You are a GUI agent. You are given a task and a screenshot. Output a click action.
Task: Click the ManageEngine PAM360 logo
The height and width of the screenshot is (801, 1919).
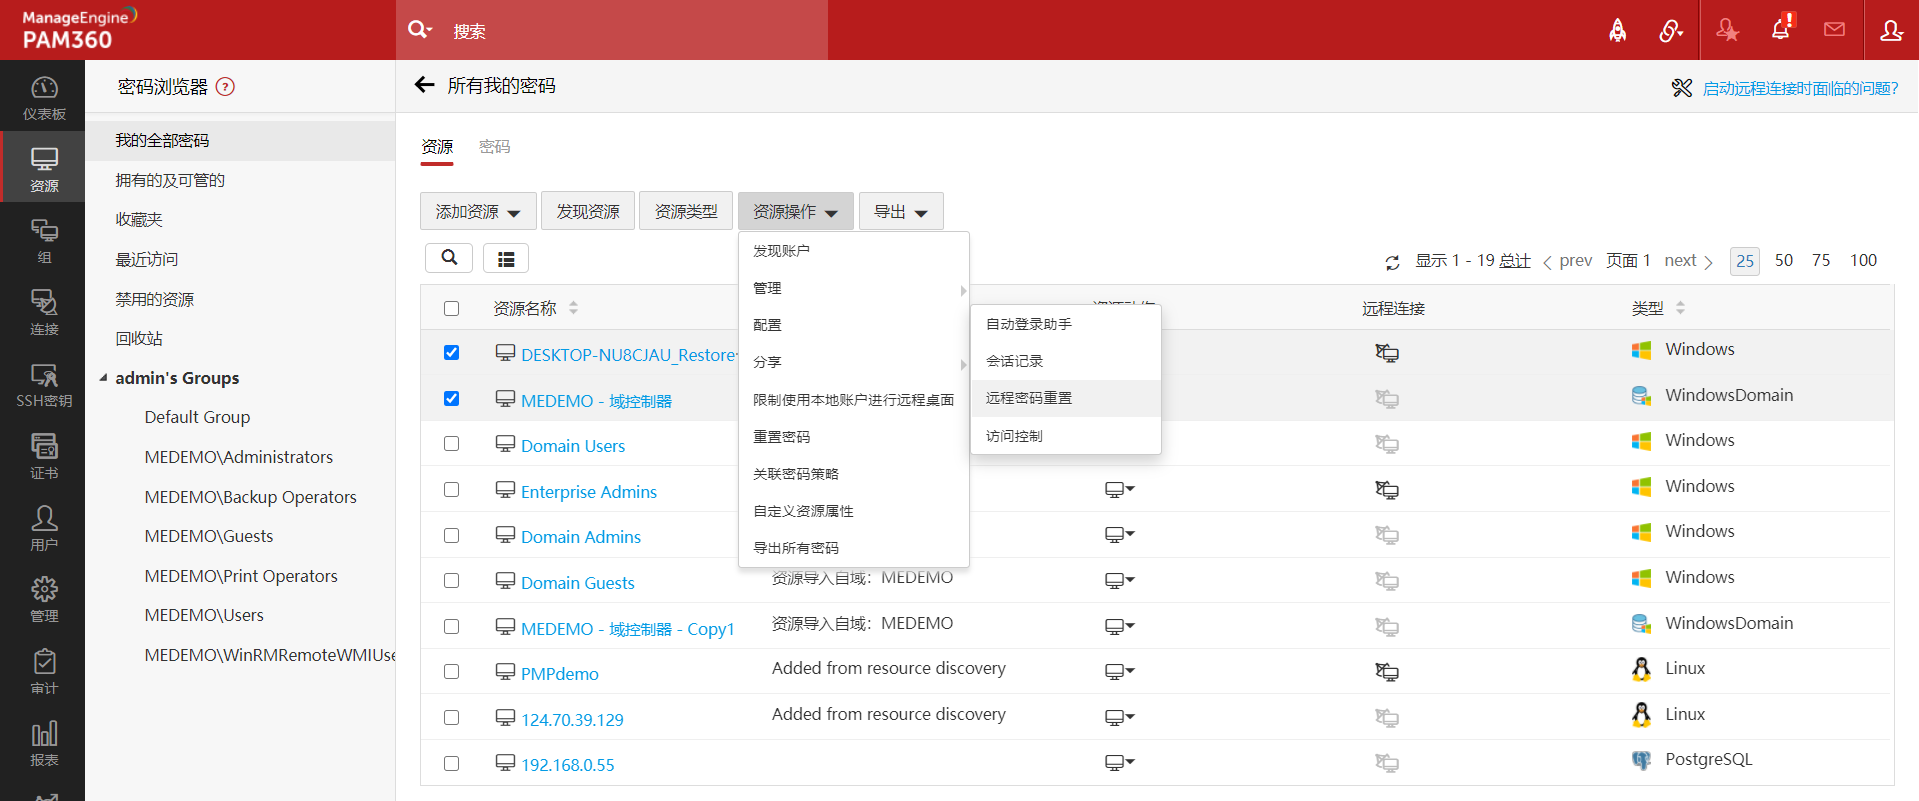click(79, 30)
